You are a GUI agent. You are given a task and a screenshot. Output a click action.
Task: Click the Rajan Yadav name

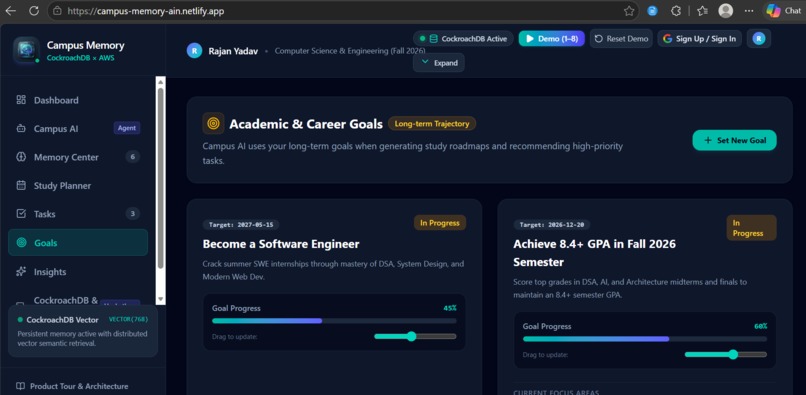(x=233, y=51)
